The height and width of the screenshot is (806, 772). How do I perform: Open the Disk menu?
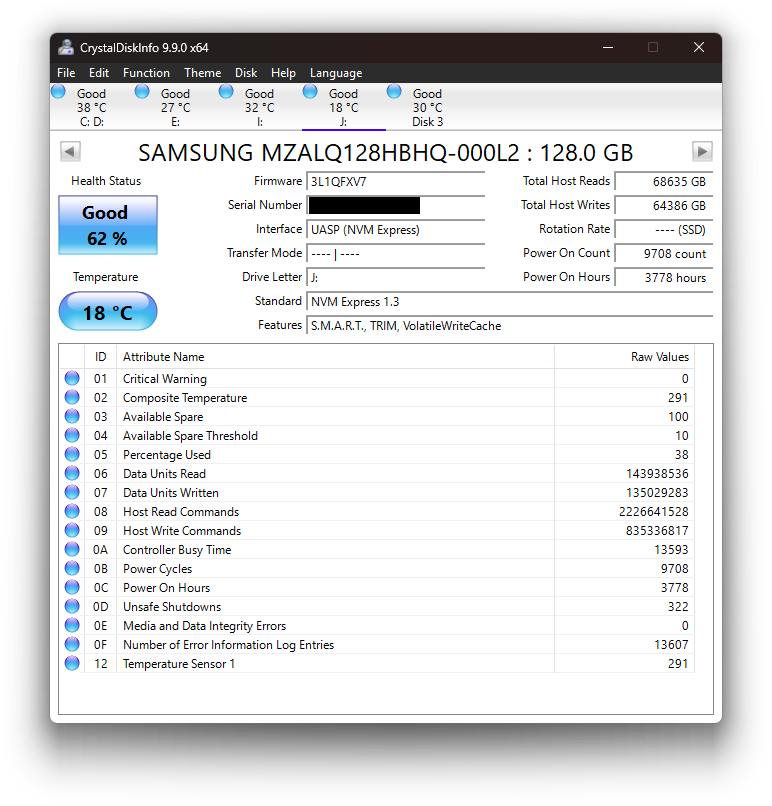pyautogui.click(x=246, y=73)
